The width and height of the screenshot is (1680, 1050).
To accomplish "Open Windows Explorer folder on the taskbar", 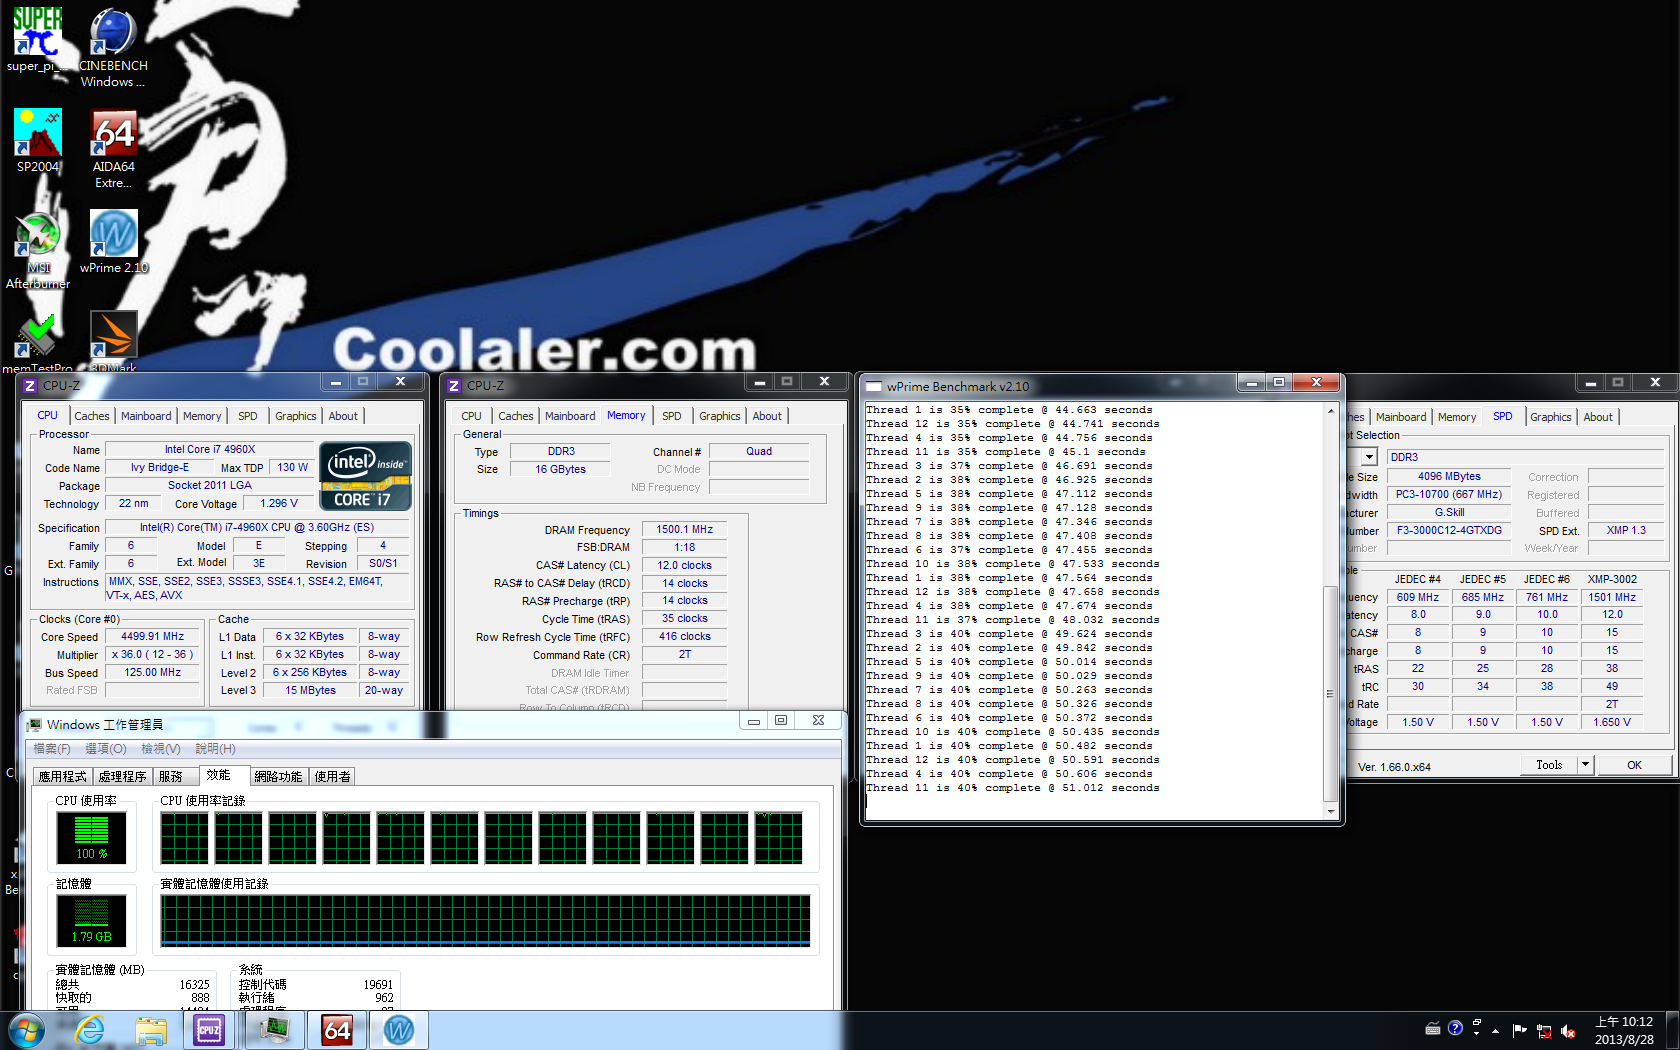I will [151, 1030].
